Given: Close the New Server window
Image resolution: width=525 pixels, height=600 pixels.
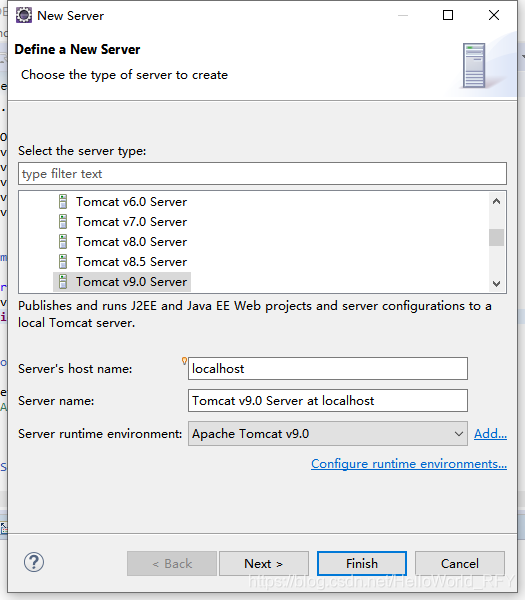Looking at the screenshot, I should 494,15.
